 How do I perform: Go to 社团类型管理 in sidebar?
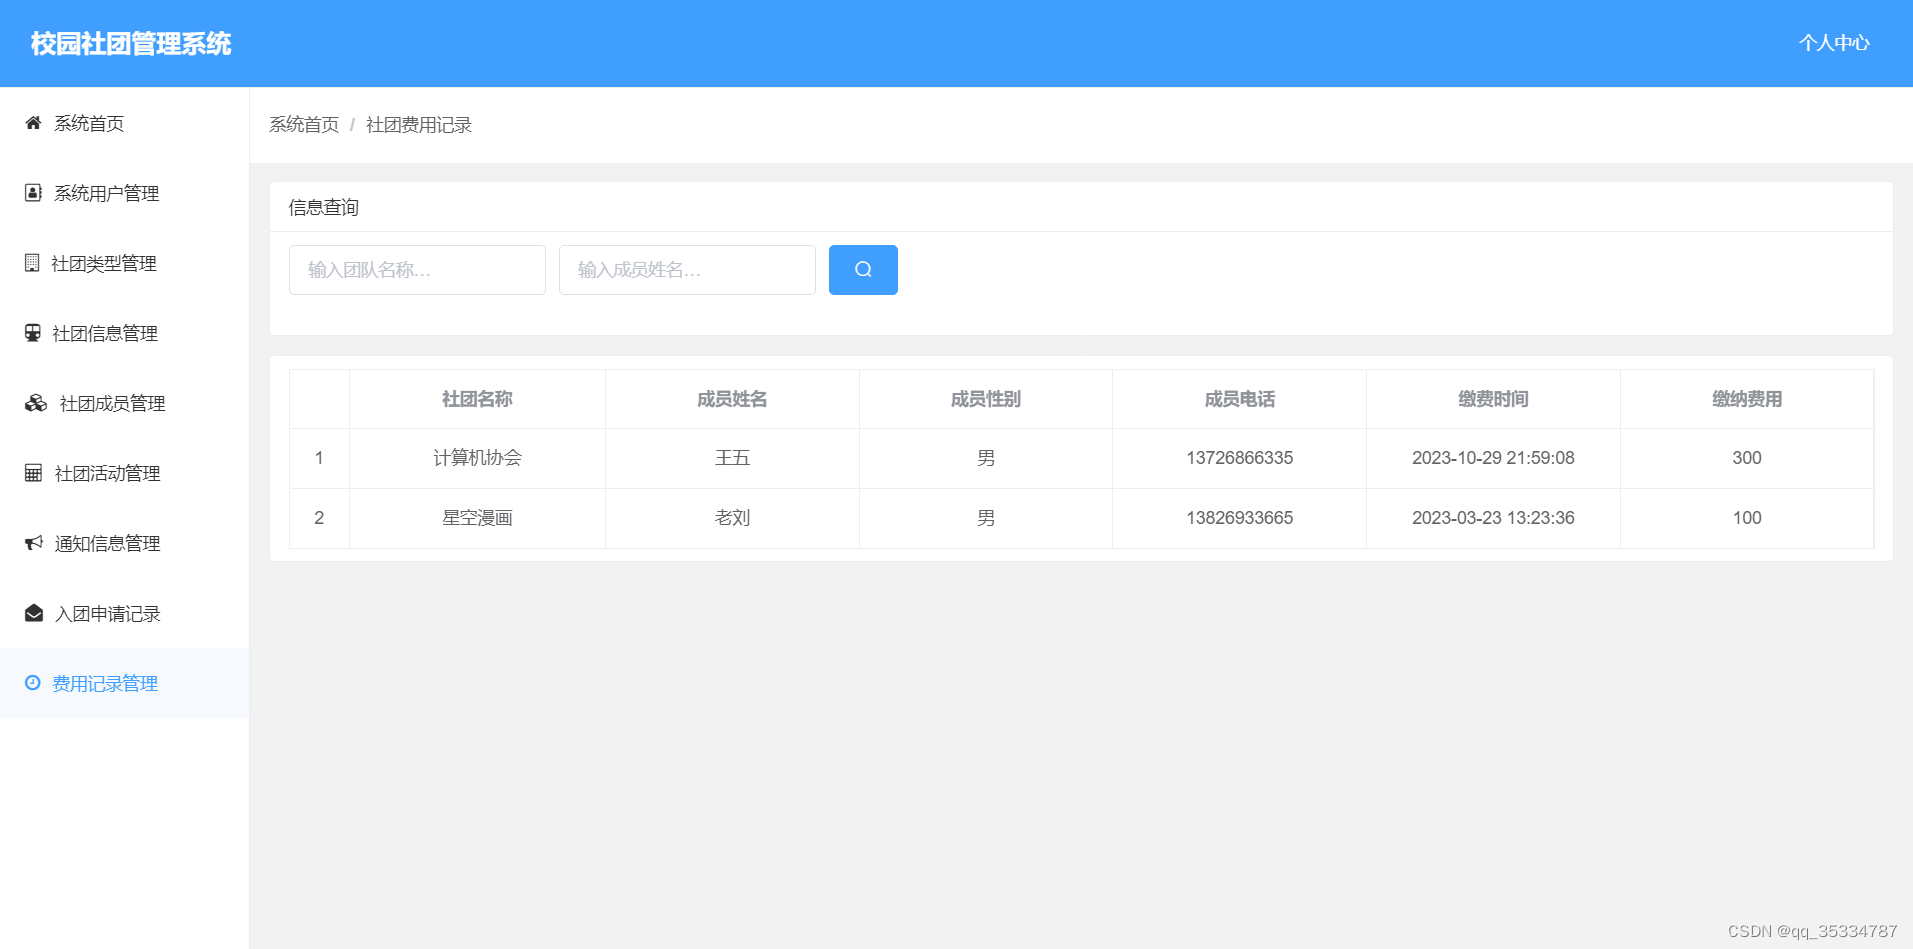coord(124,263)
